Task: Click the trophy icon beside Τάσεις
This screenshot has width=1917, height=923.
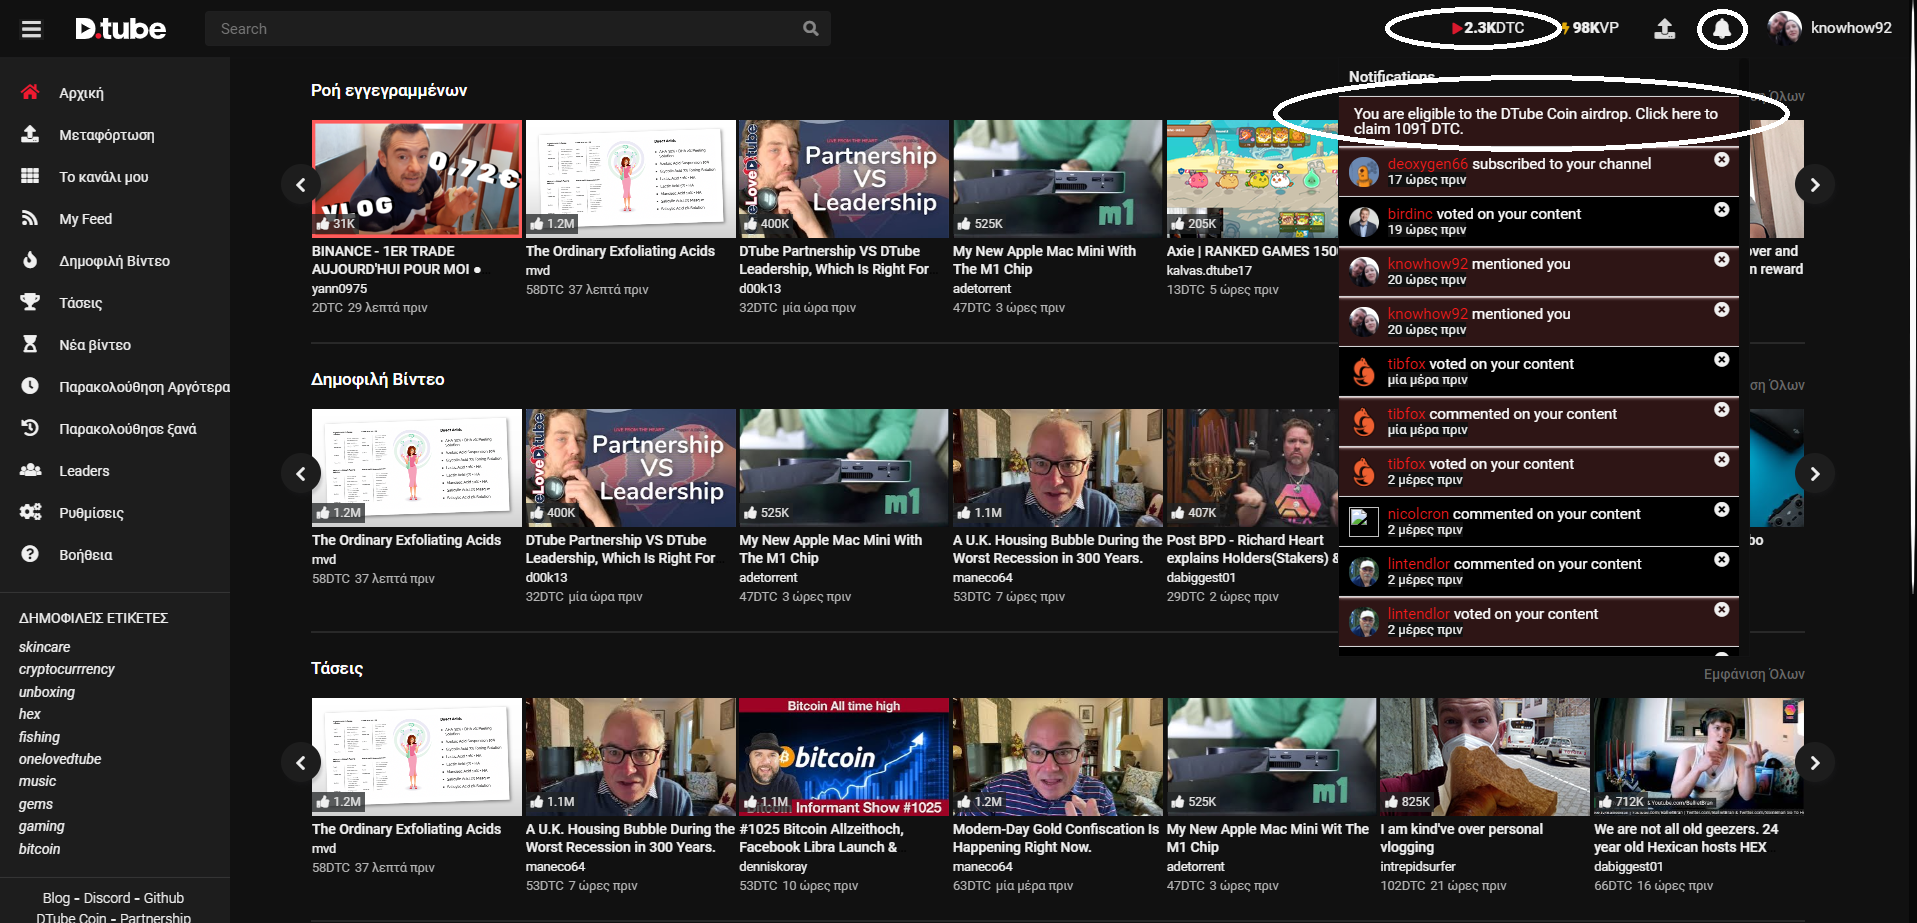Action: (30, 302)
